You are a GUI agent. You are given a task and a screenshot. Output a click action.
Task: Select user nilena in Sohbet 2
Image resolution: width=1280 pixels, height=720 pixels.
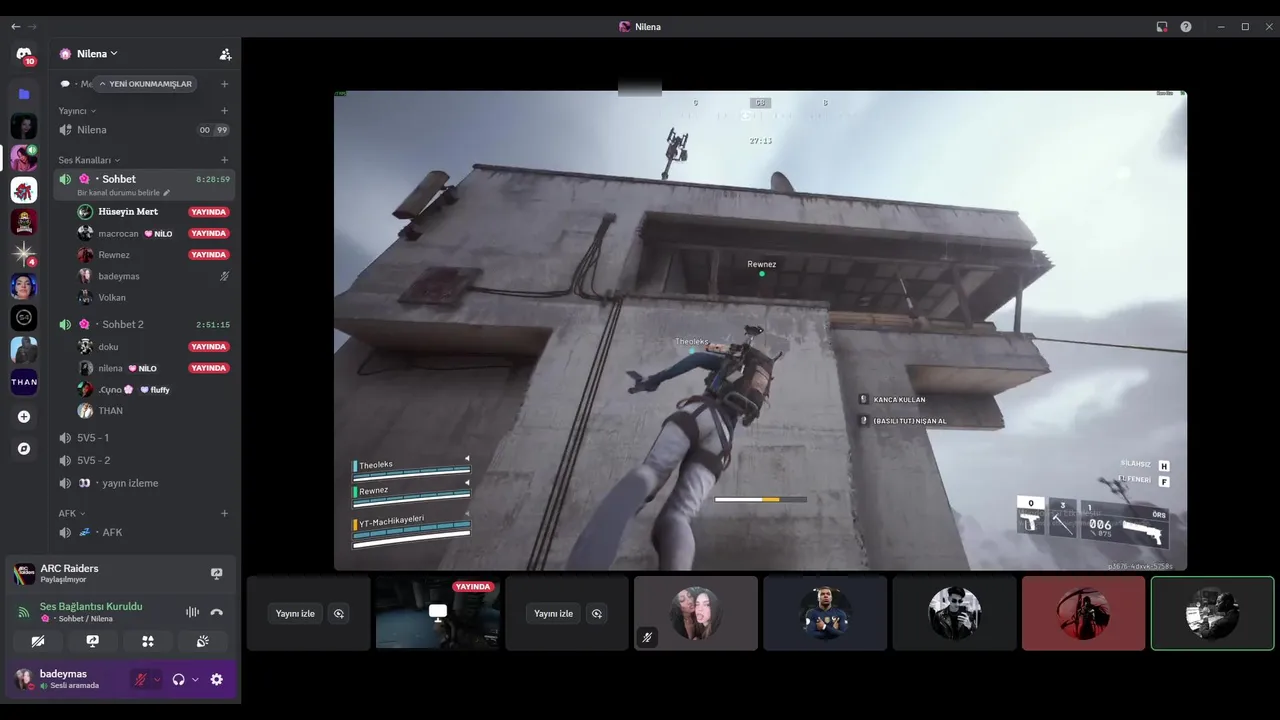[153, 368]
